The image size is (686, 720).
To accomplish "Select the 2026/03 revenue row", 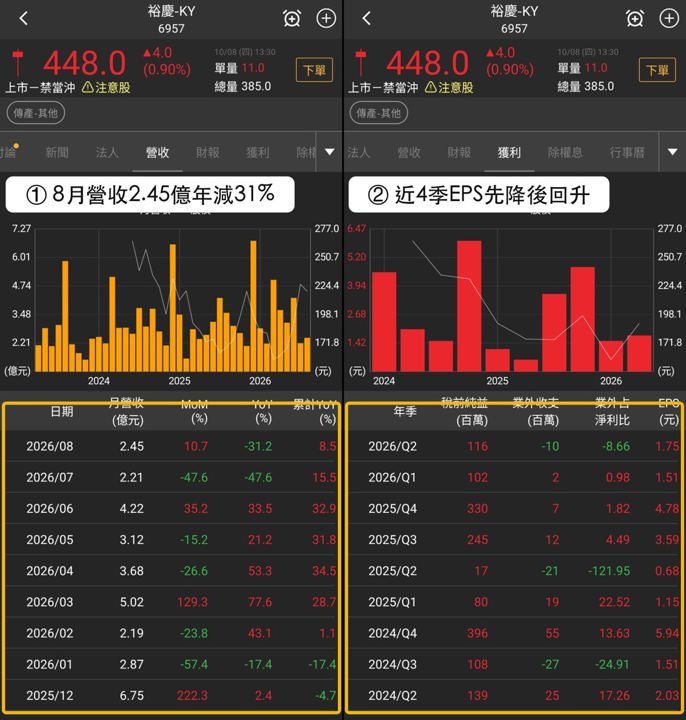I will 171,602.
